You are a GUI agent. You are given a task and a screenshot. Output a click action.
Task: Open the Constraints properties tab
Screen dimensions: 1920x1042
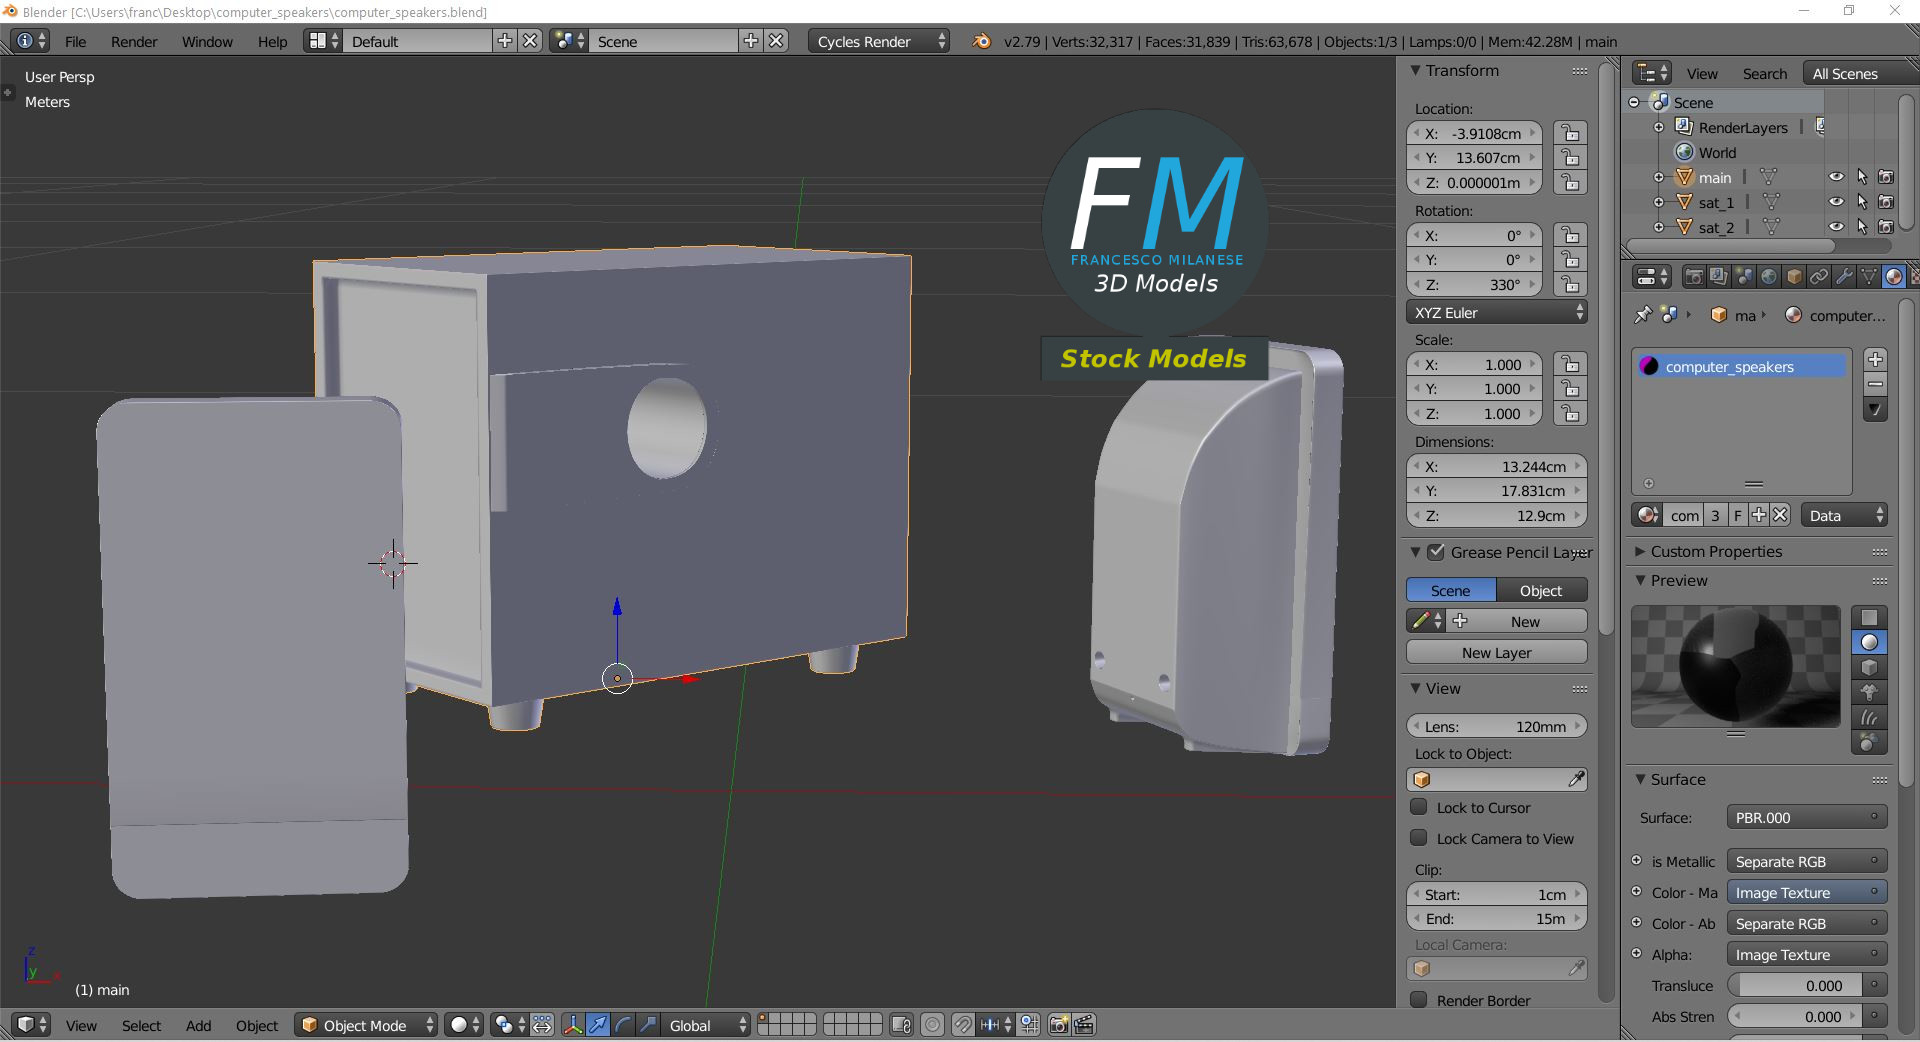tap(1819, 276)
